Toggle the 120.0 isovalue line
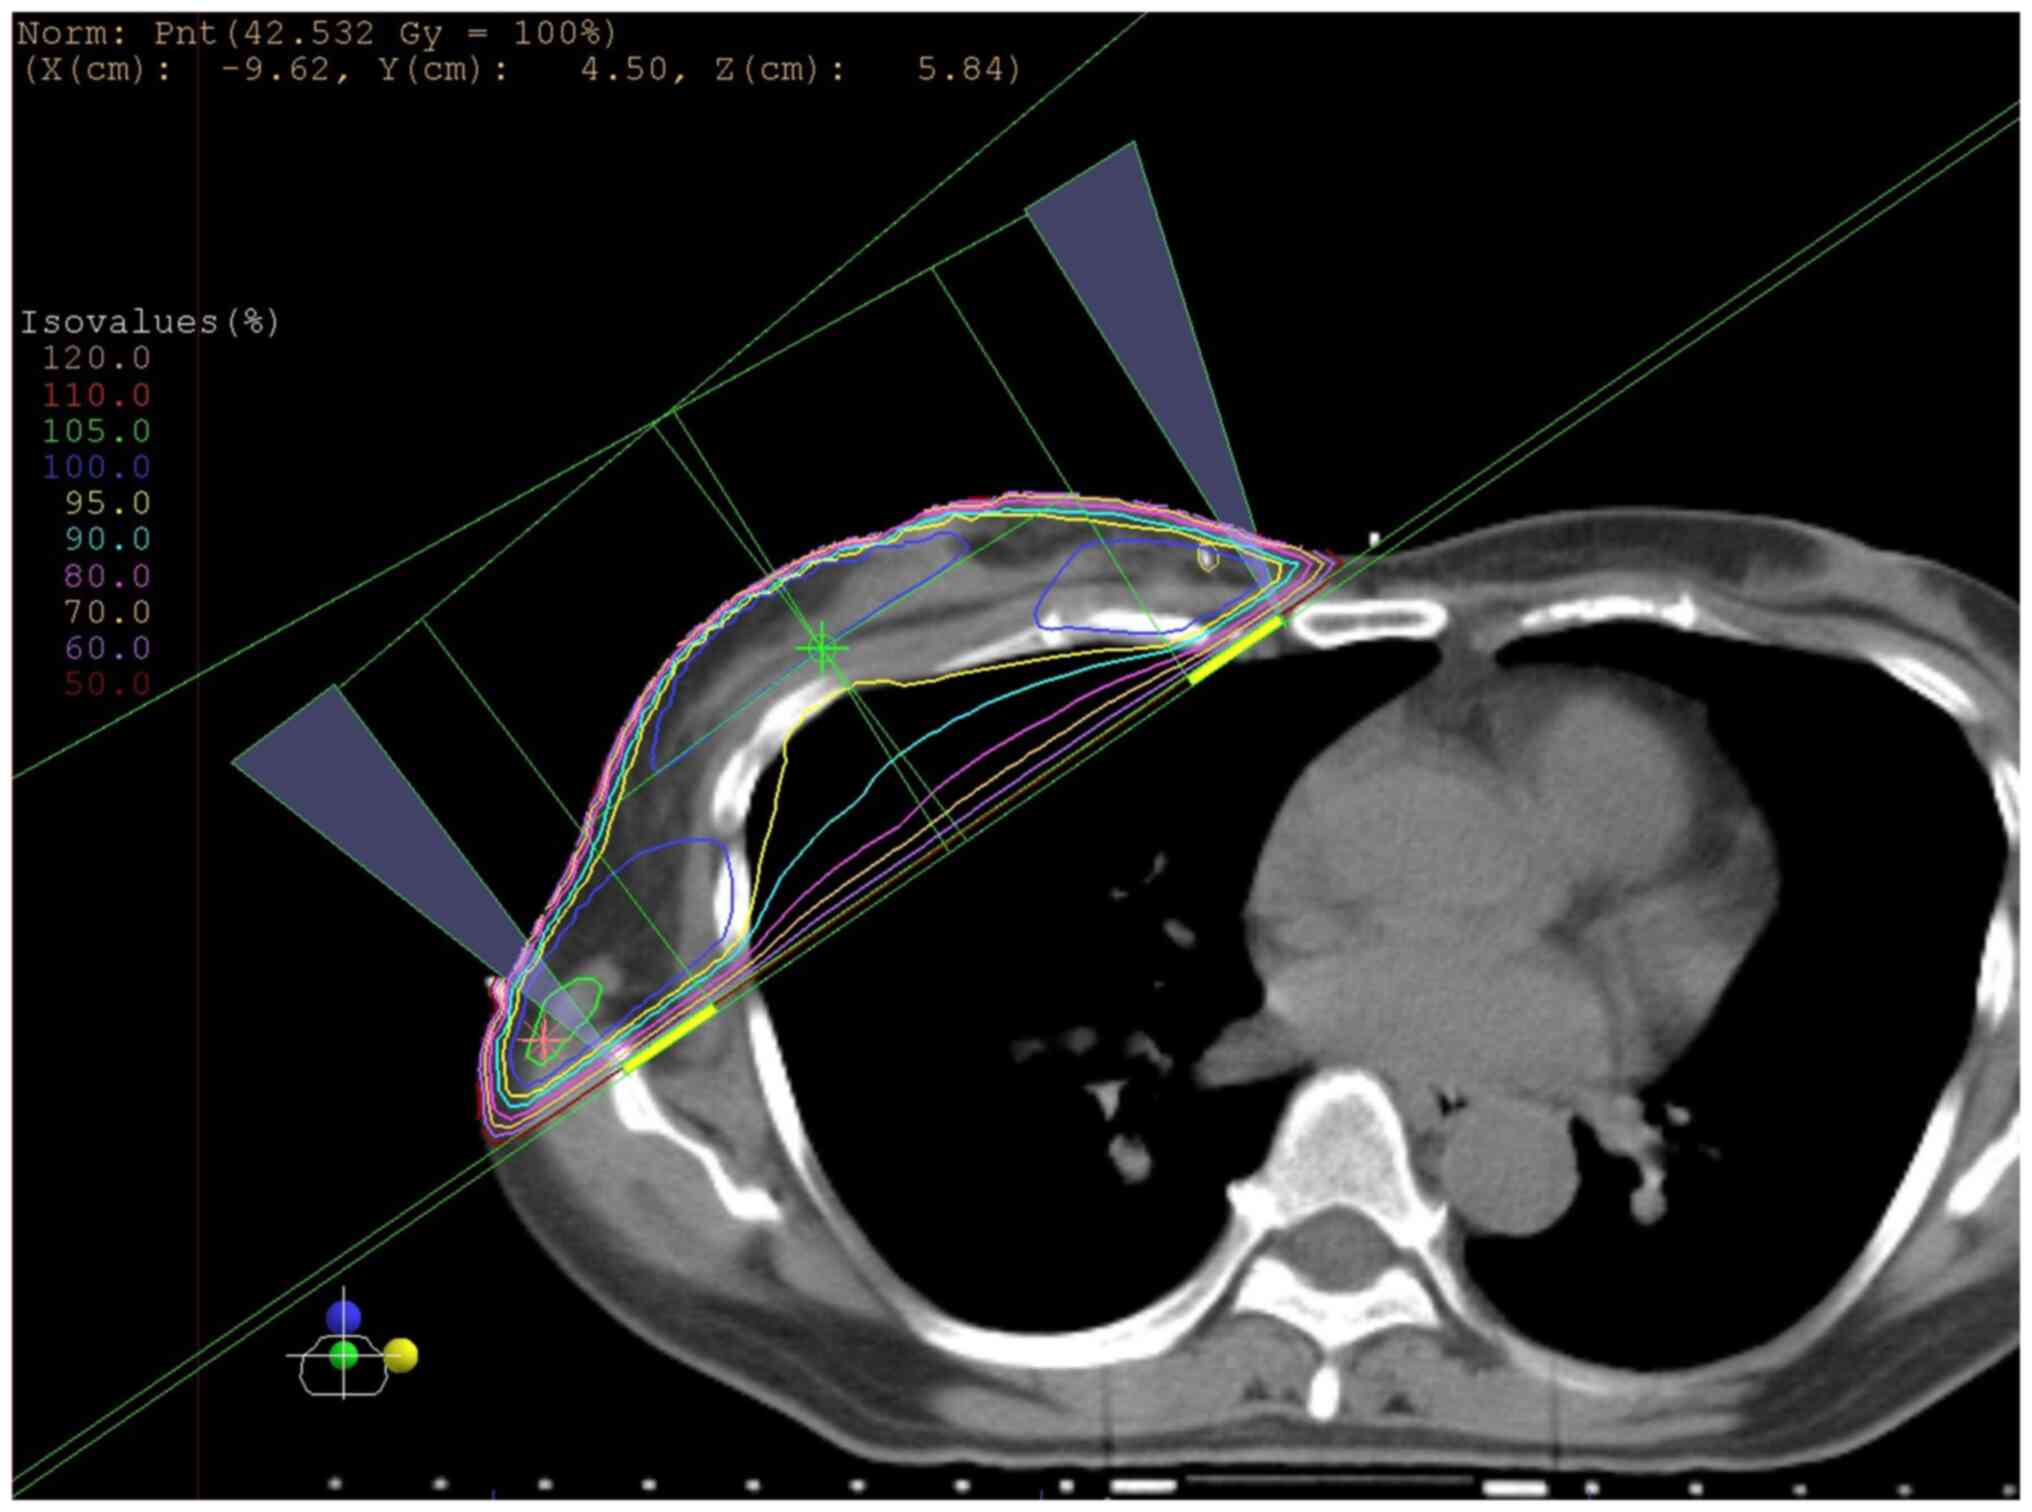 pyautogui.click(x=96, y=358)
